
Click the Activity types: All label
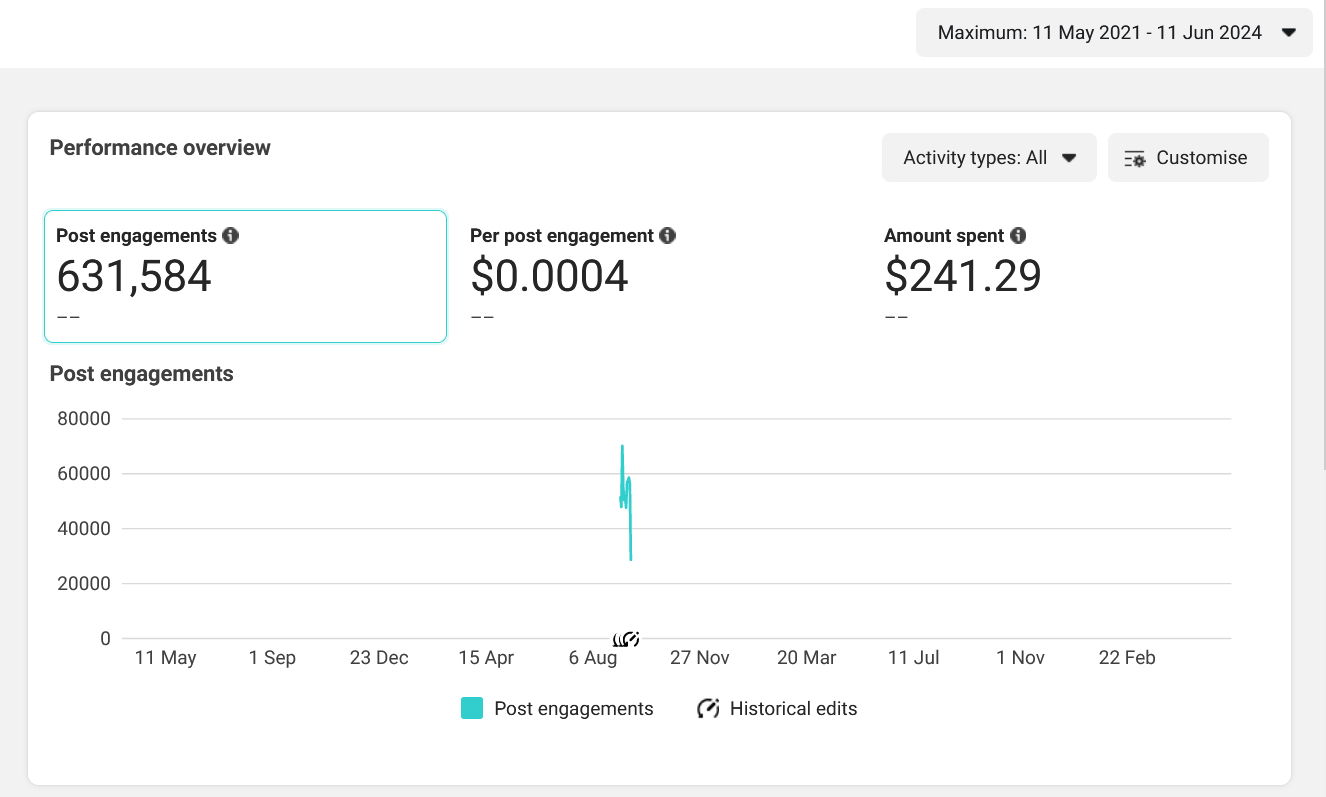pyautogui.click(x=975, y=158)
